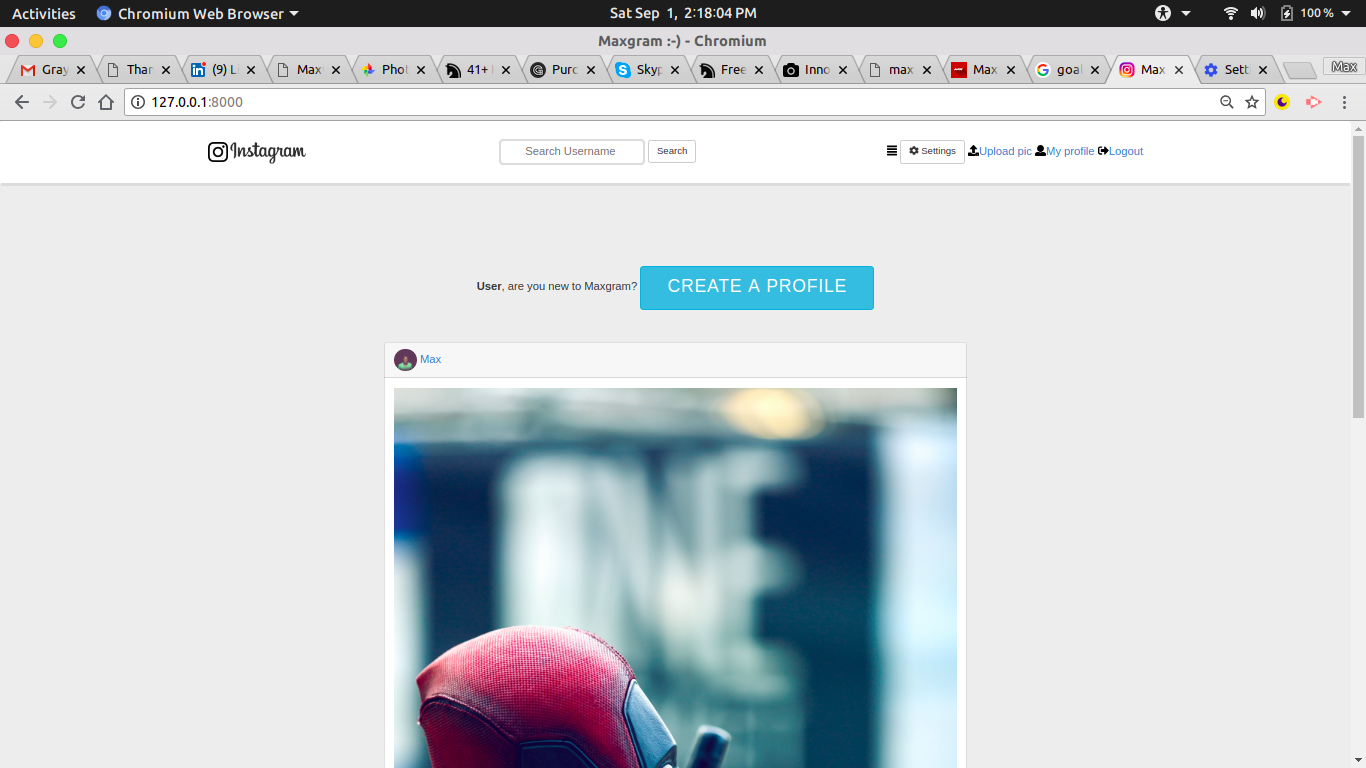The height and width of the screenshot is (768, 1366).
Task: Click the zoom magnifier icon in address bar
Action: point(1227,102)
